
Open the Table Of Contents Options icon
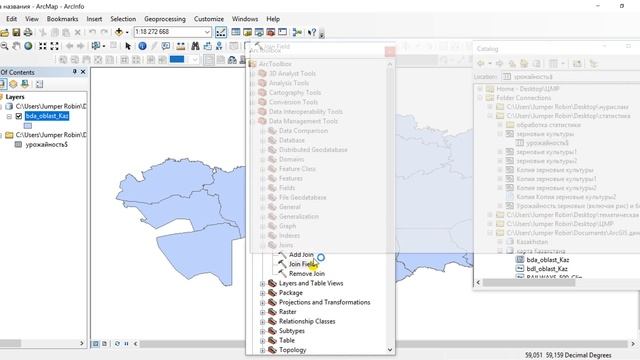click(39, 84)
